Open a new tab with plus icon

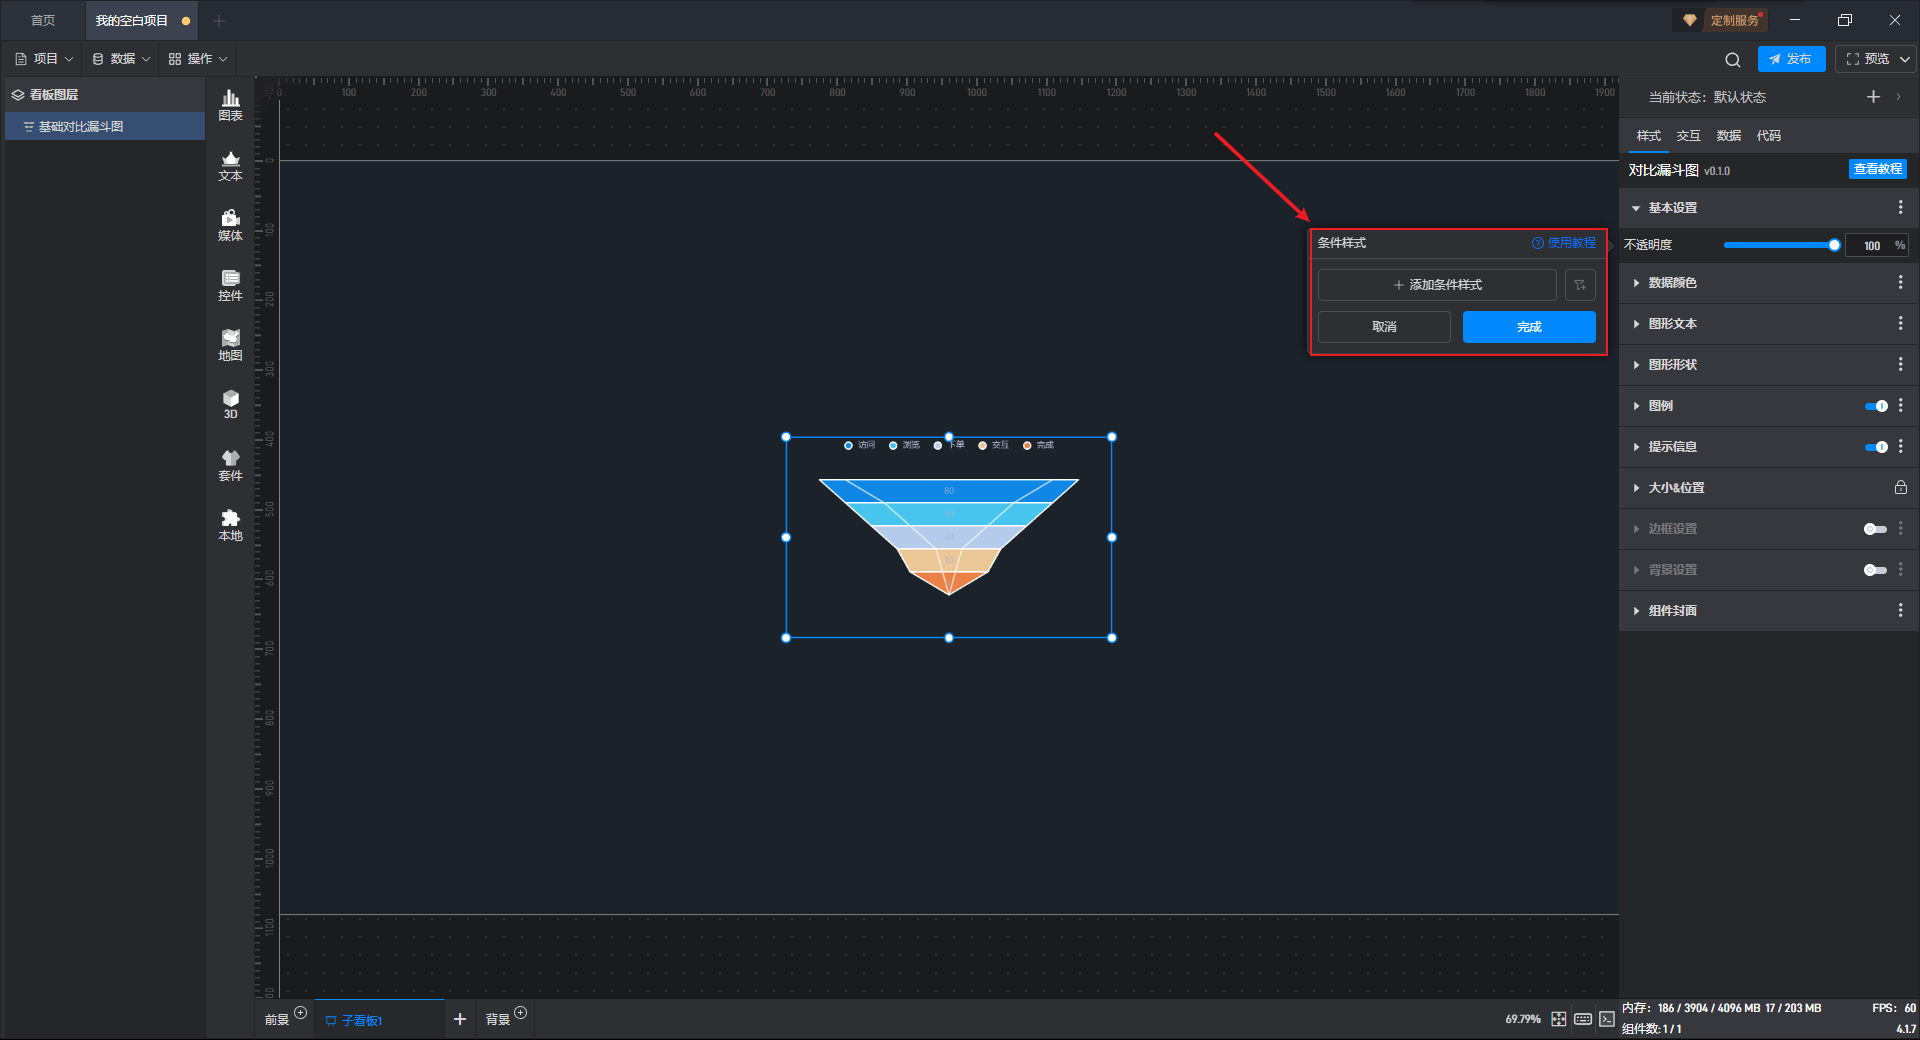(219, 21)
